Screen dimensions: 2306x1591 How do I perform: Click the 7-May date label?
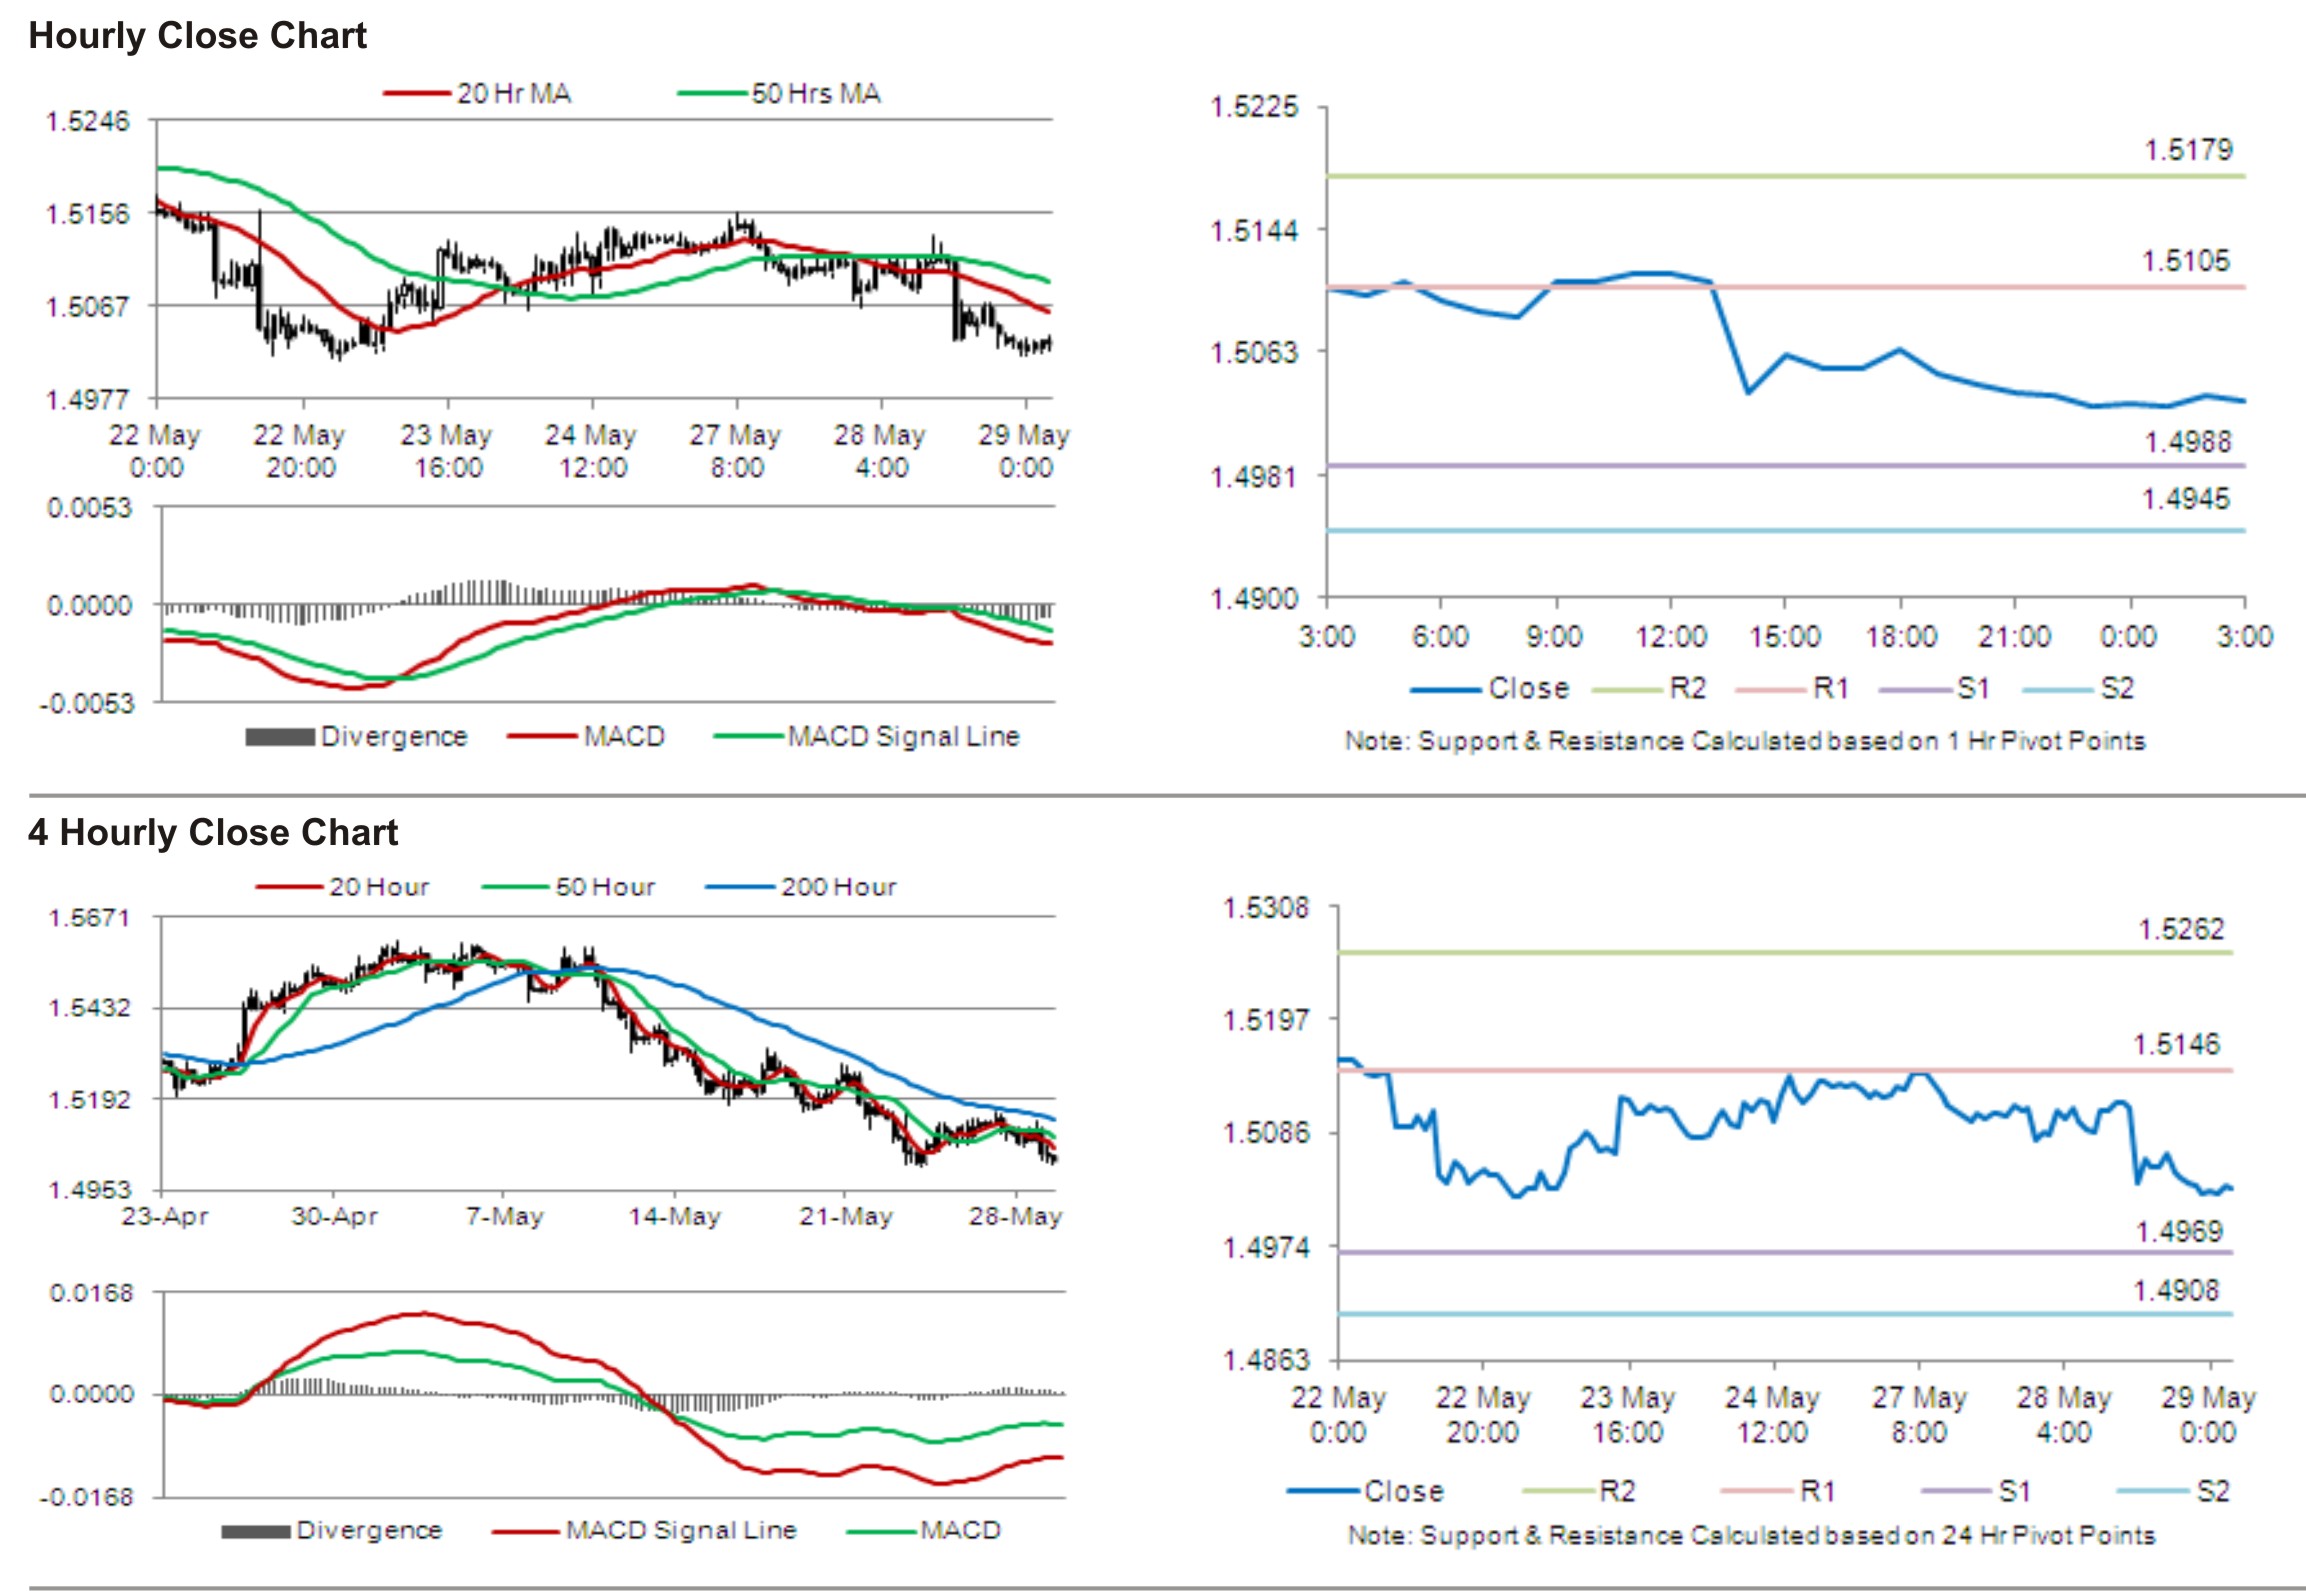pos(504,1217)
